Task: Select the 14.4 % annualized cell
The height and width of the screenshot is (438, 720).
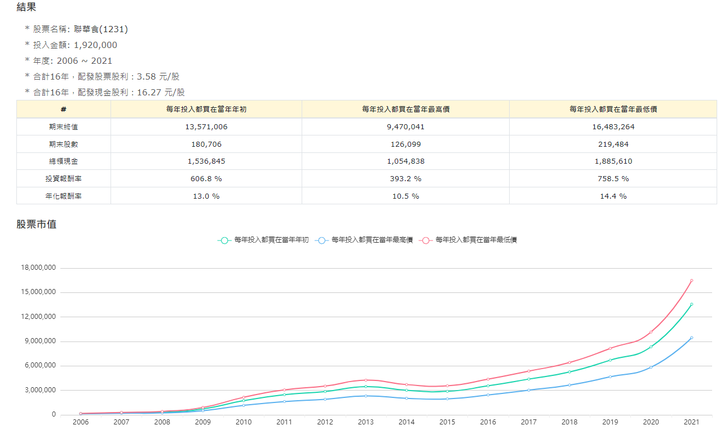Action: tap(613, 196)
